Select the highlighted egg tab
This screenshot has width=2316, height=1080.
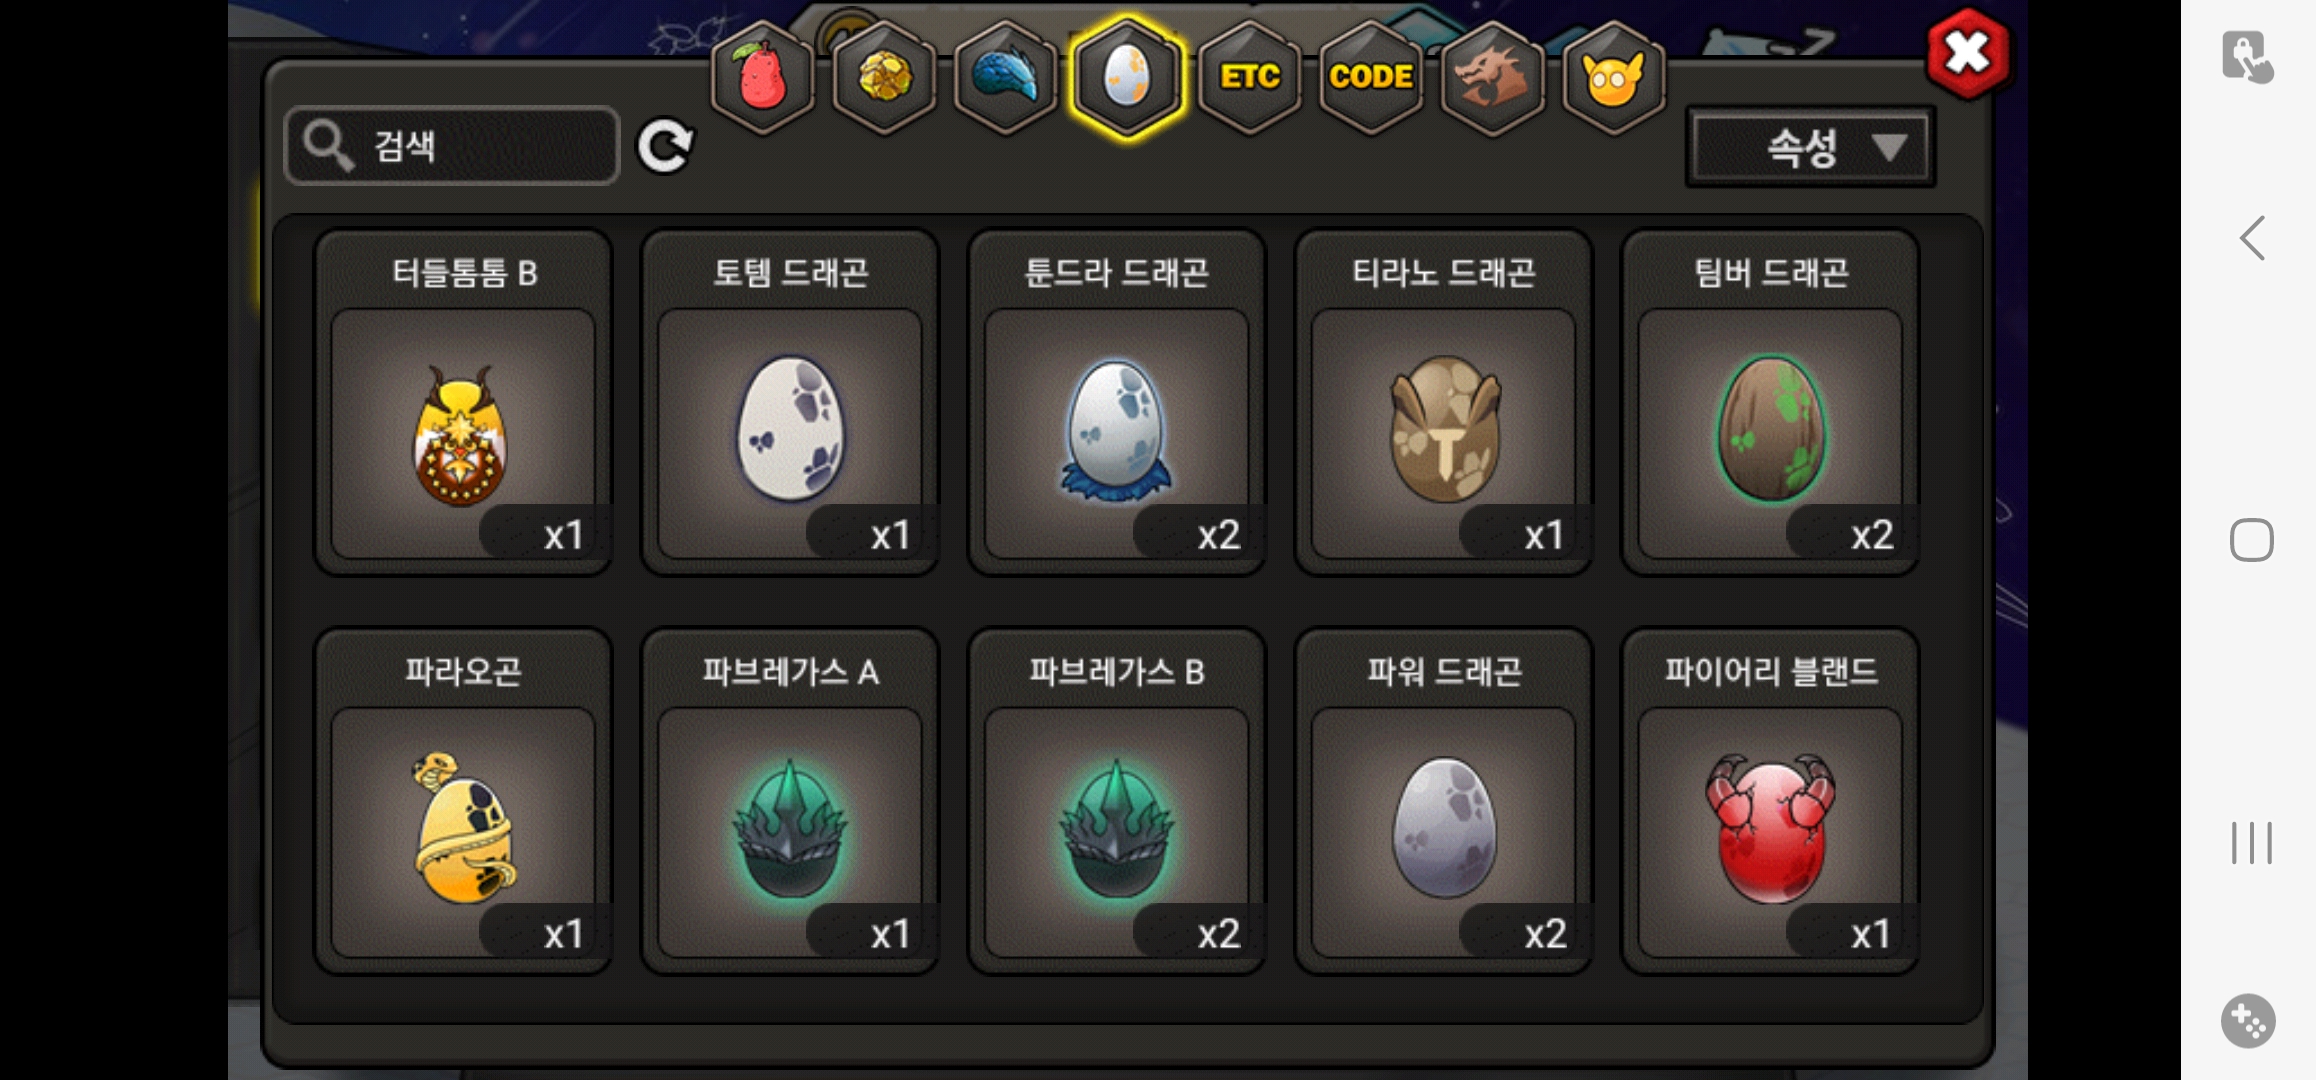tap(1127, 77)
